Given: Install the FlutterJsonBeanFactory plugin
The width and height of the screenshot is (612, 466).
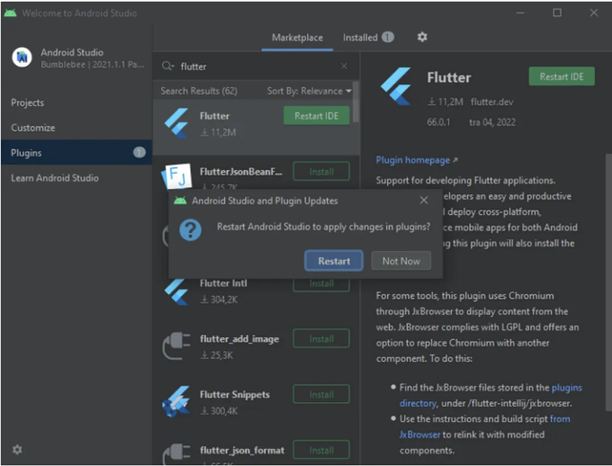Looking at the screenshot, I should coord(321,172).
